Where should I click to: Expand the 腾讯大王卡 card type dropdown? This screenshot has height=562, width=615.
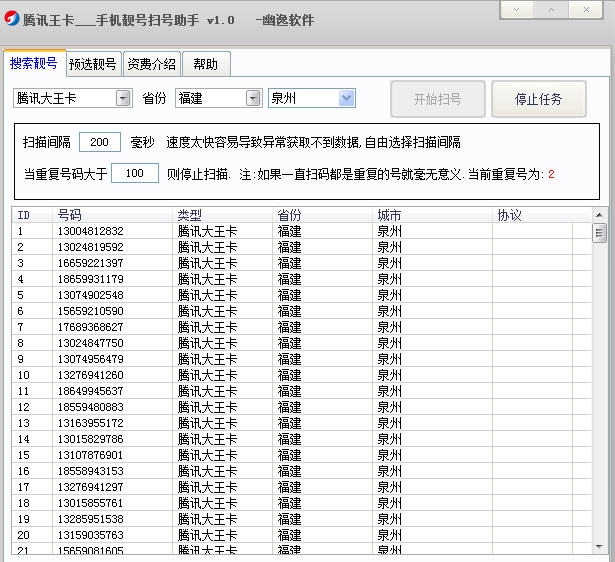point(123,99)
